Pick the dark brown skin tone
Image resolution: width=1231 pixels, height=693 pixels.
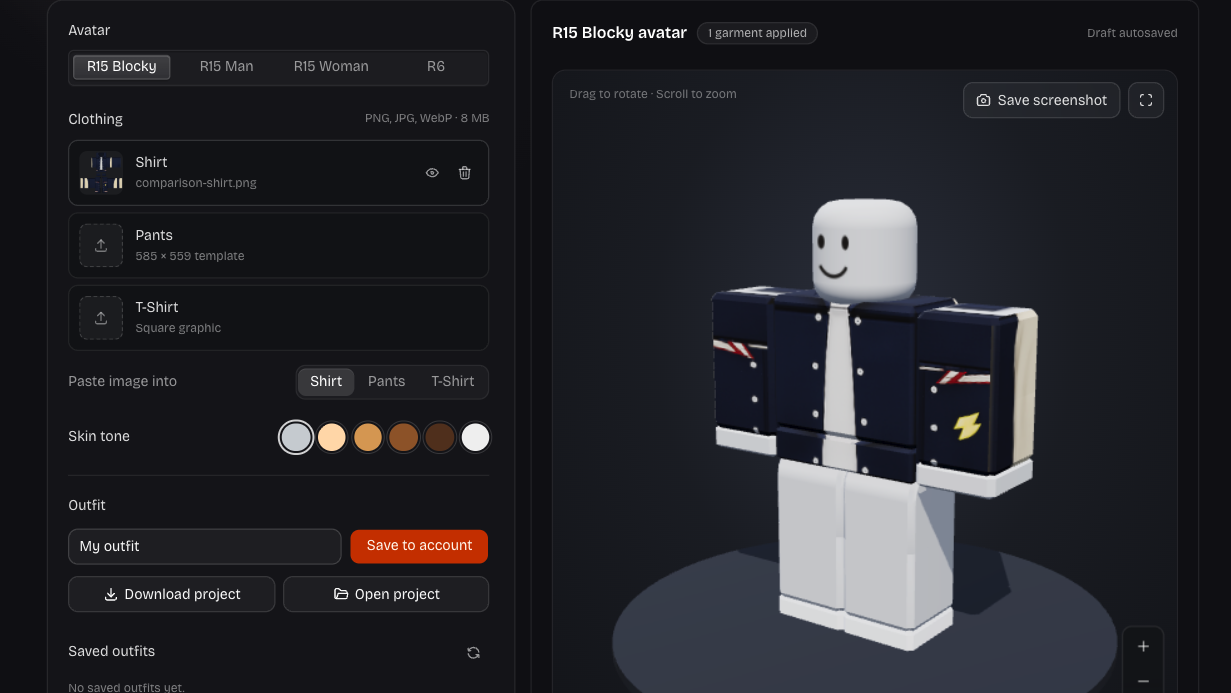pos(440,437)
